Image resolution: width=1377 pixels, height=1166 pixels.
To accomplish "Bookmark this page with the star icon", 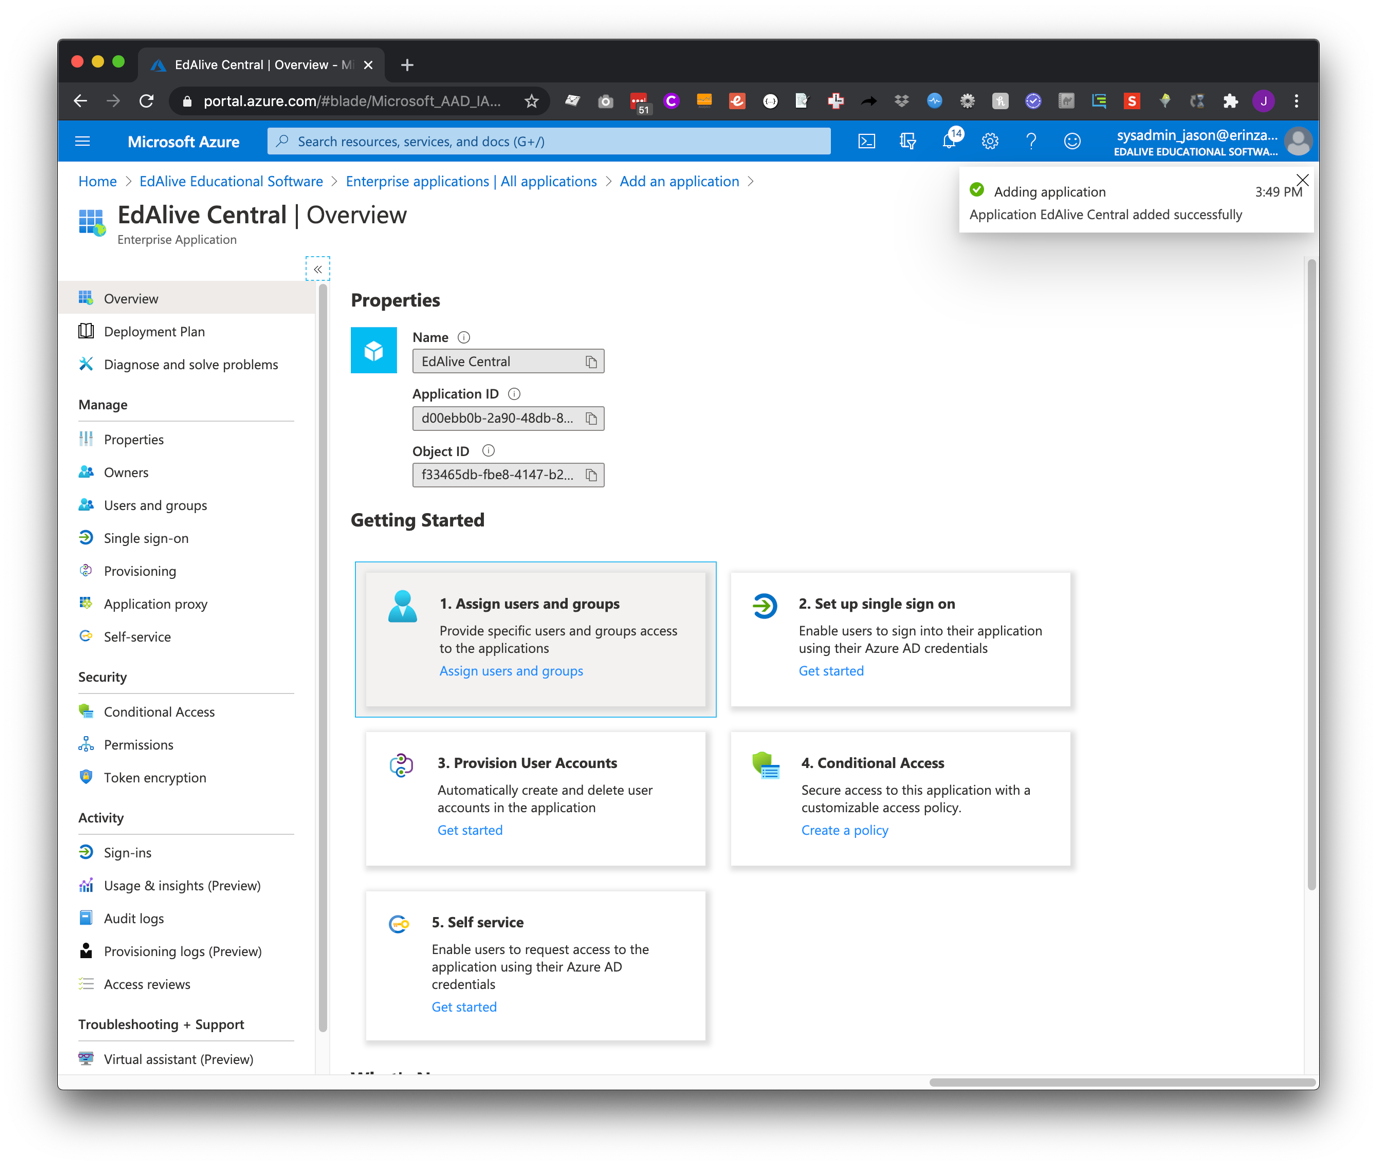I will [531, 101].
